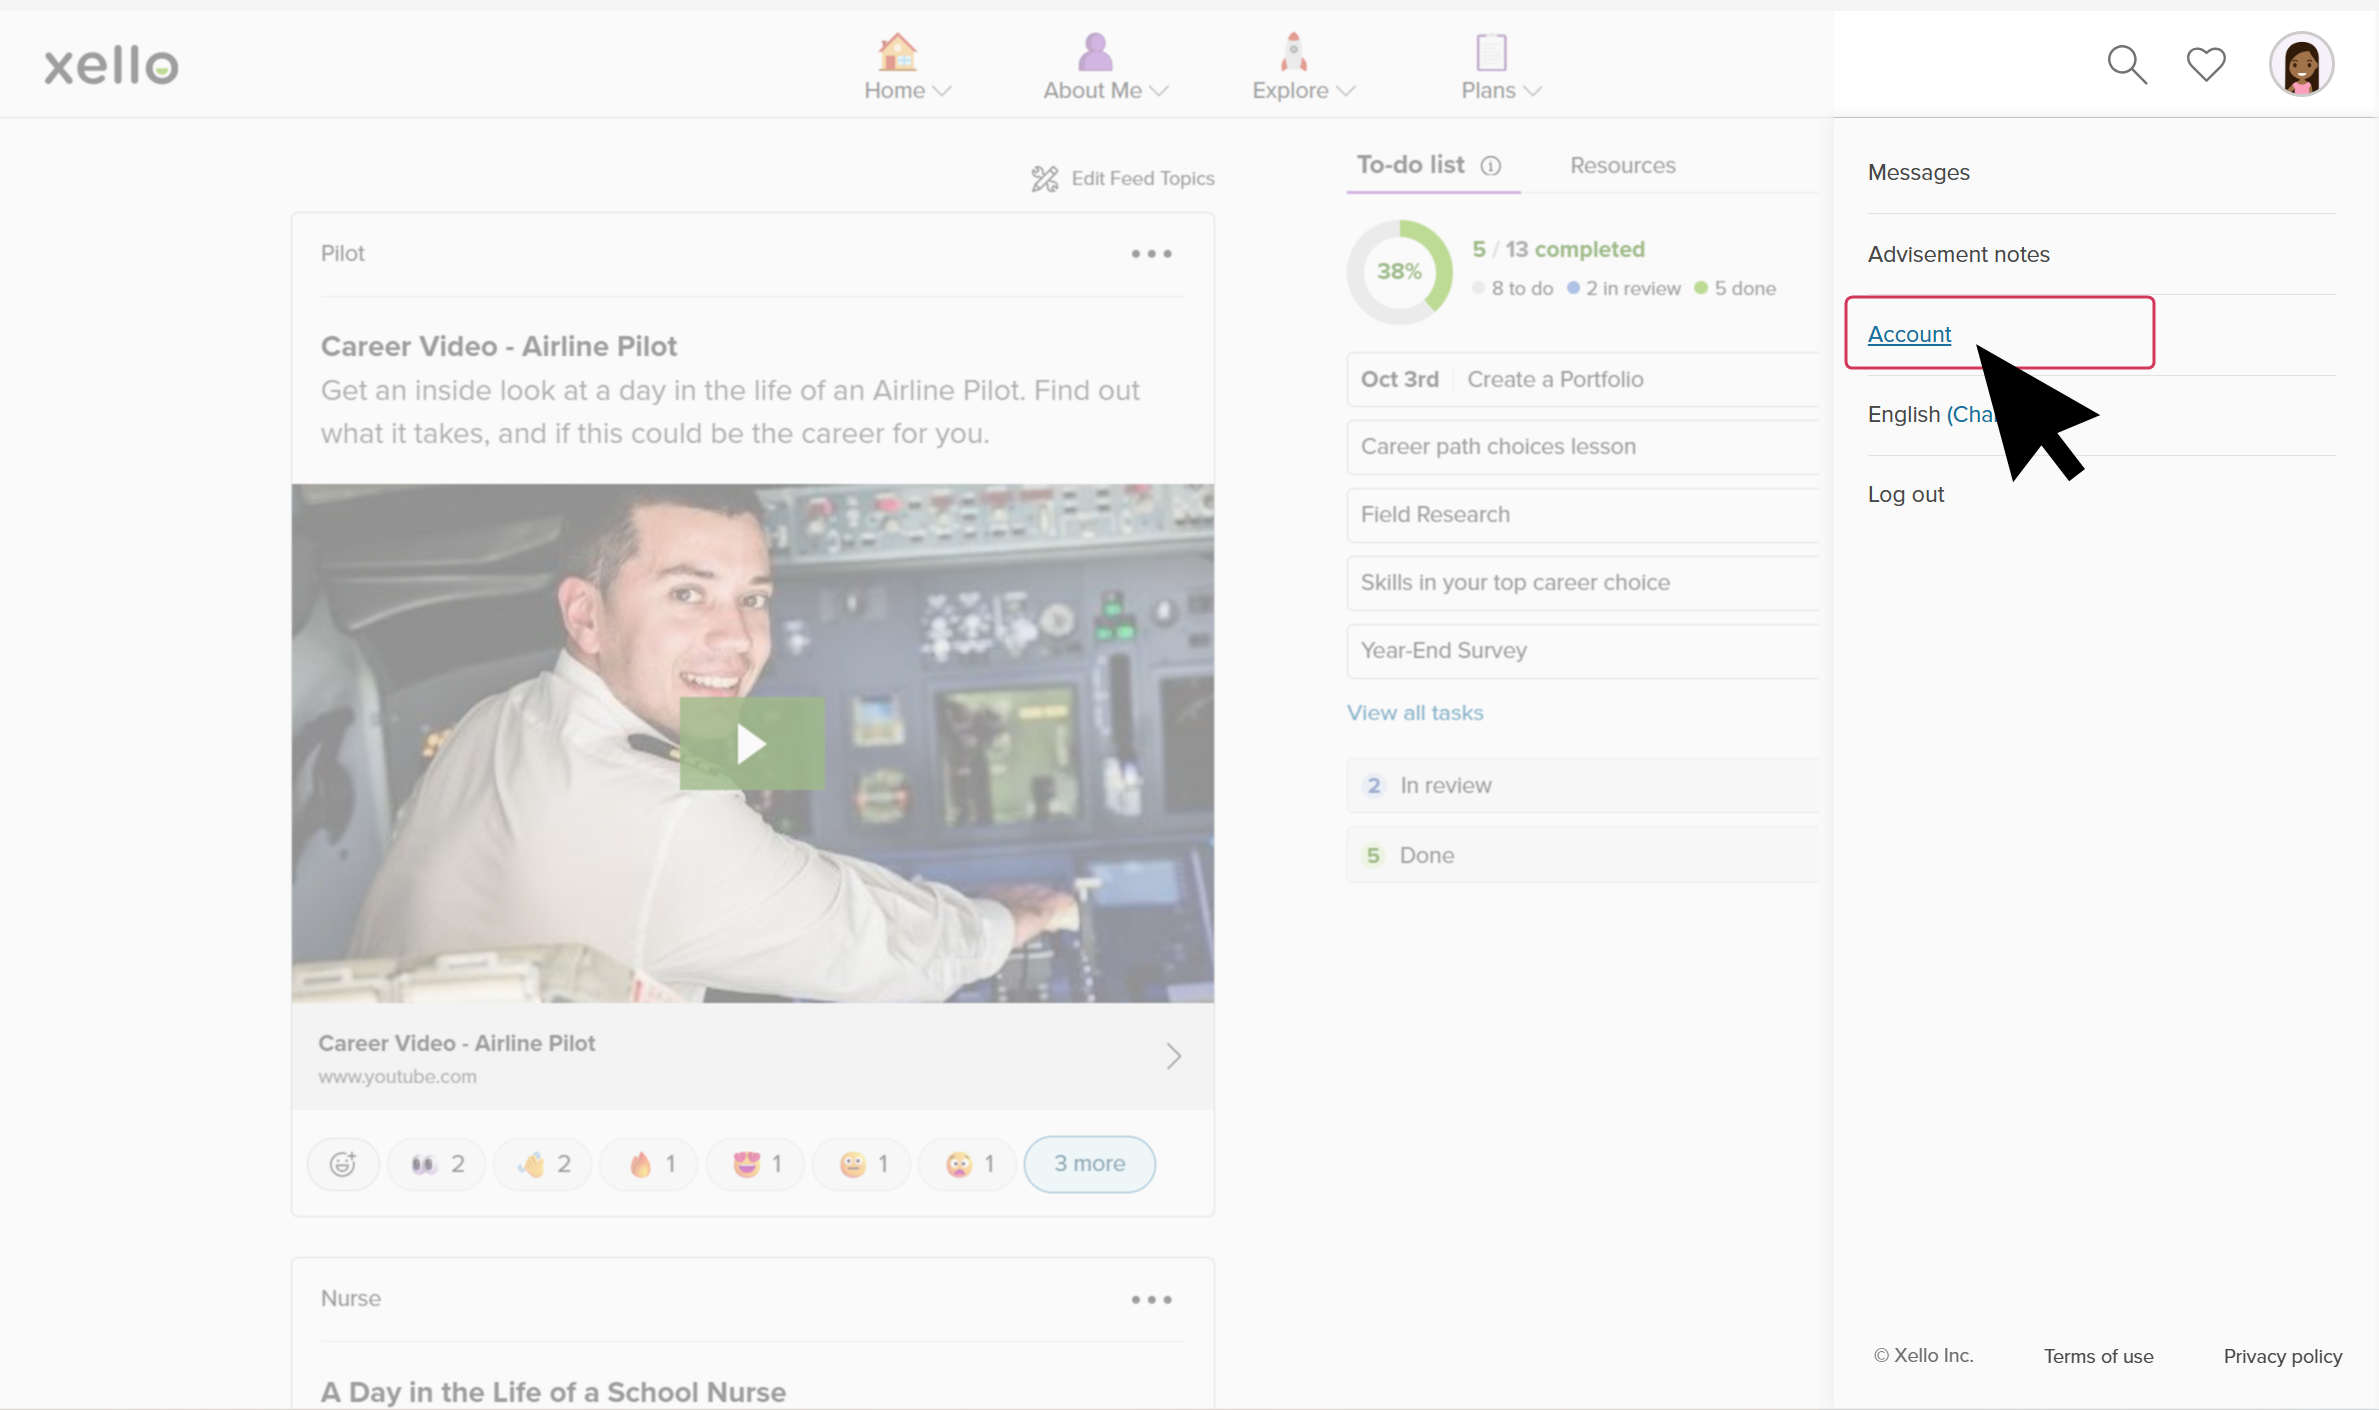Toggle the fire reaction on the Pilot post
Viewport: 2379px width, 1410px height.
tap(647, 1163)
